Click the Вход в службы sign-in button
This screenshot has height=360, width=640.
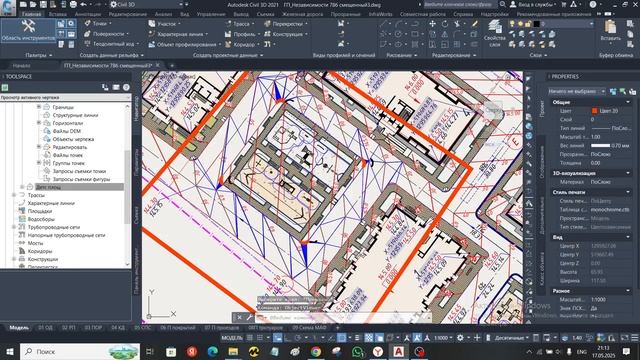point(532,4)
